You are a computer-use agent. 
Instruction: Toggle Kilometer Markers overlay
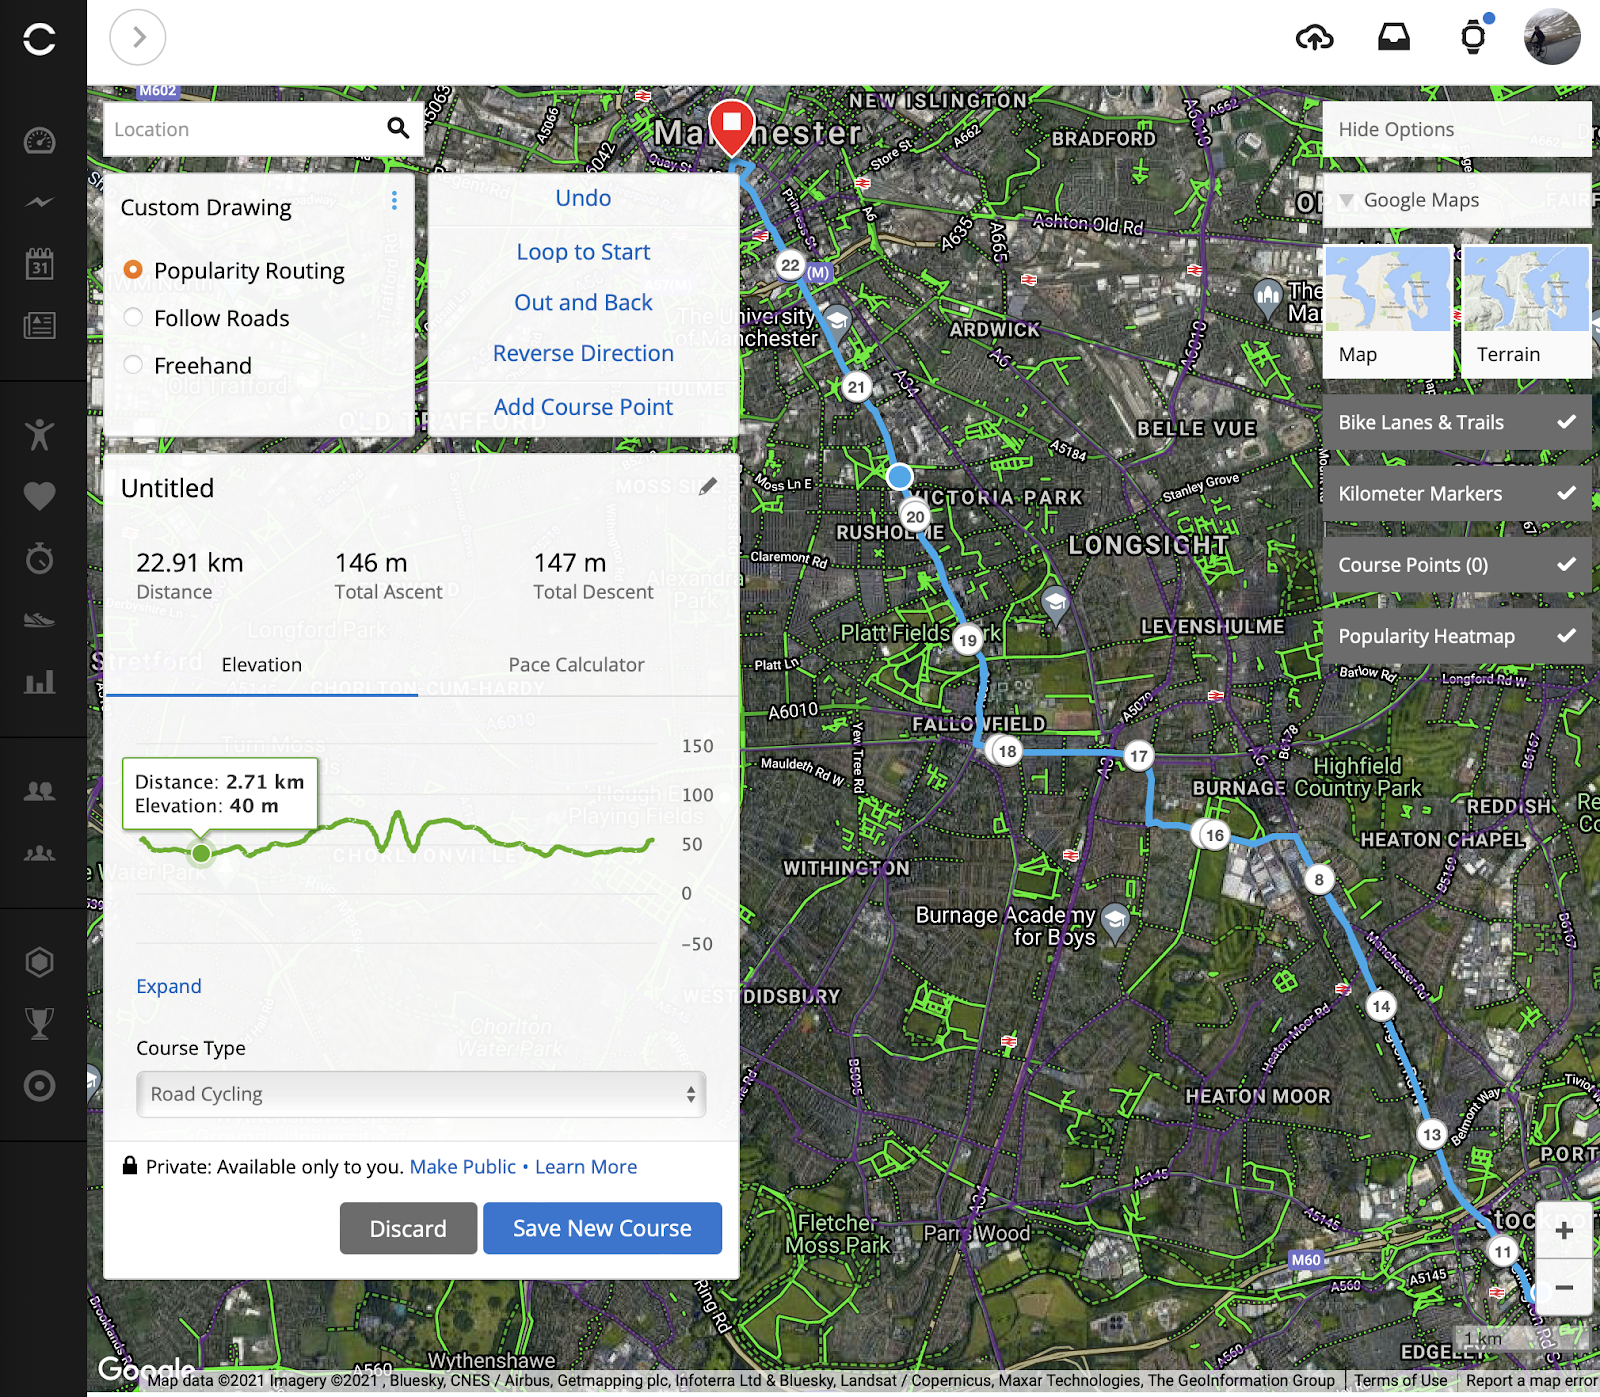[x=1457, y=493]
